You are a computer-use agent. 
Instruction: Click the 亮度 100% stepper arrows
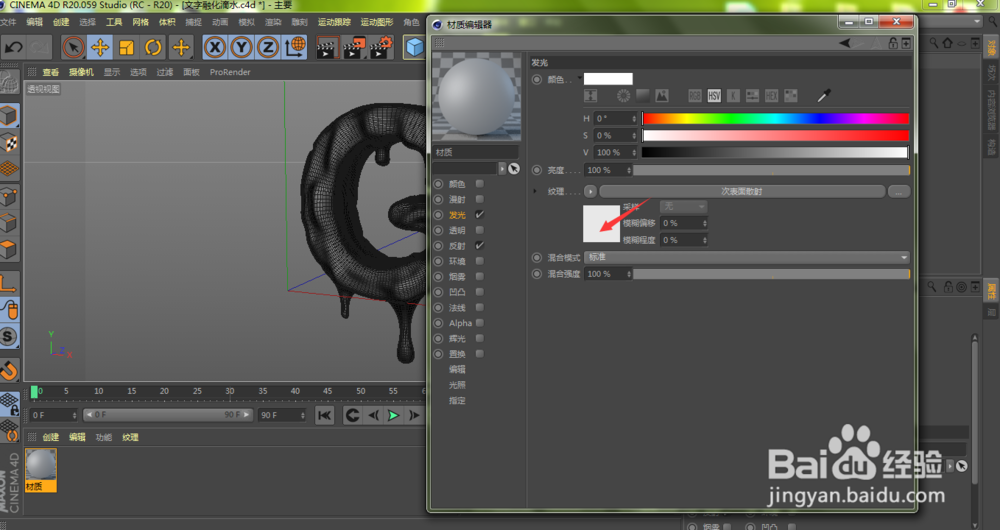[629, 170]
